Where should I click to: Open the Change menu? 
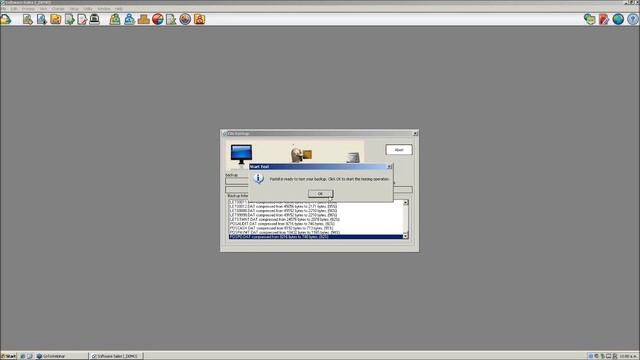[x=58, y=9]
